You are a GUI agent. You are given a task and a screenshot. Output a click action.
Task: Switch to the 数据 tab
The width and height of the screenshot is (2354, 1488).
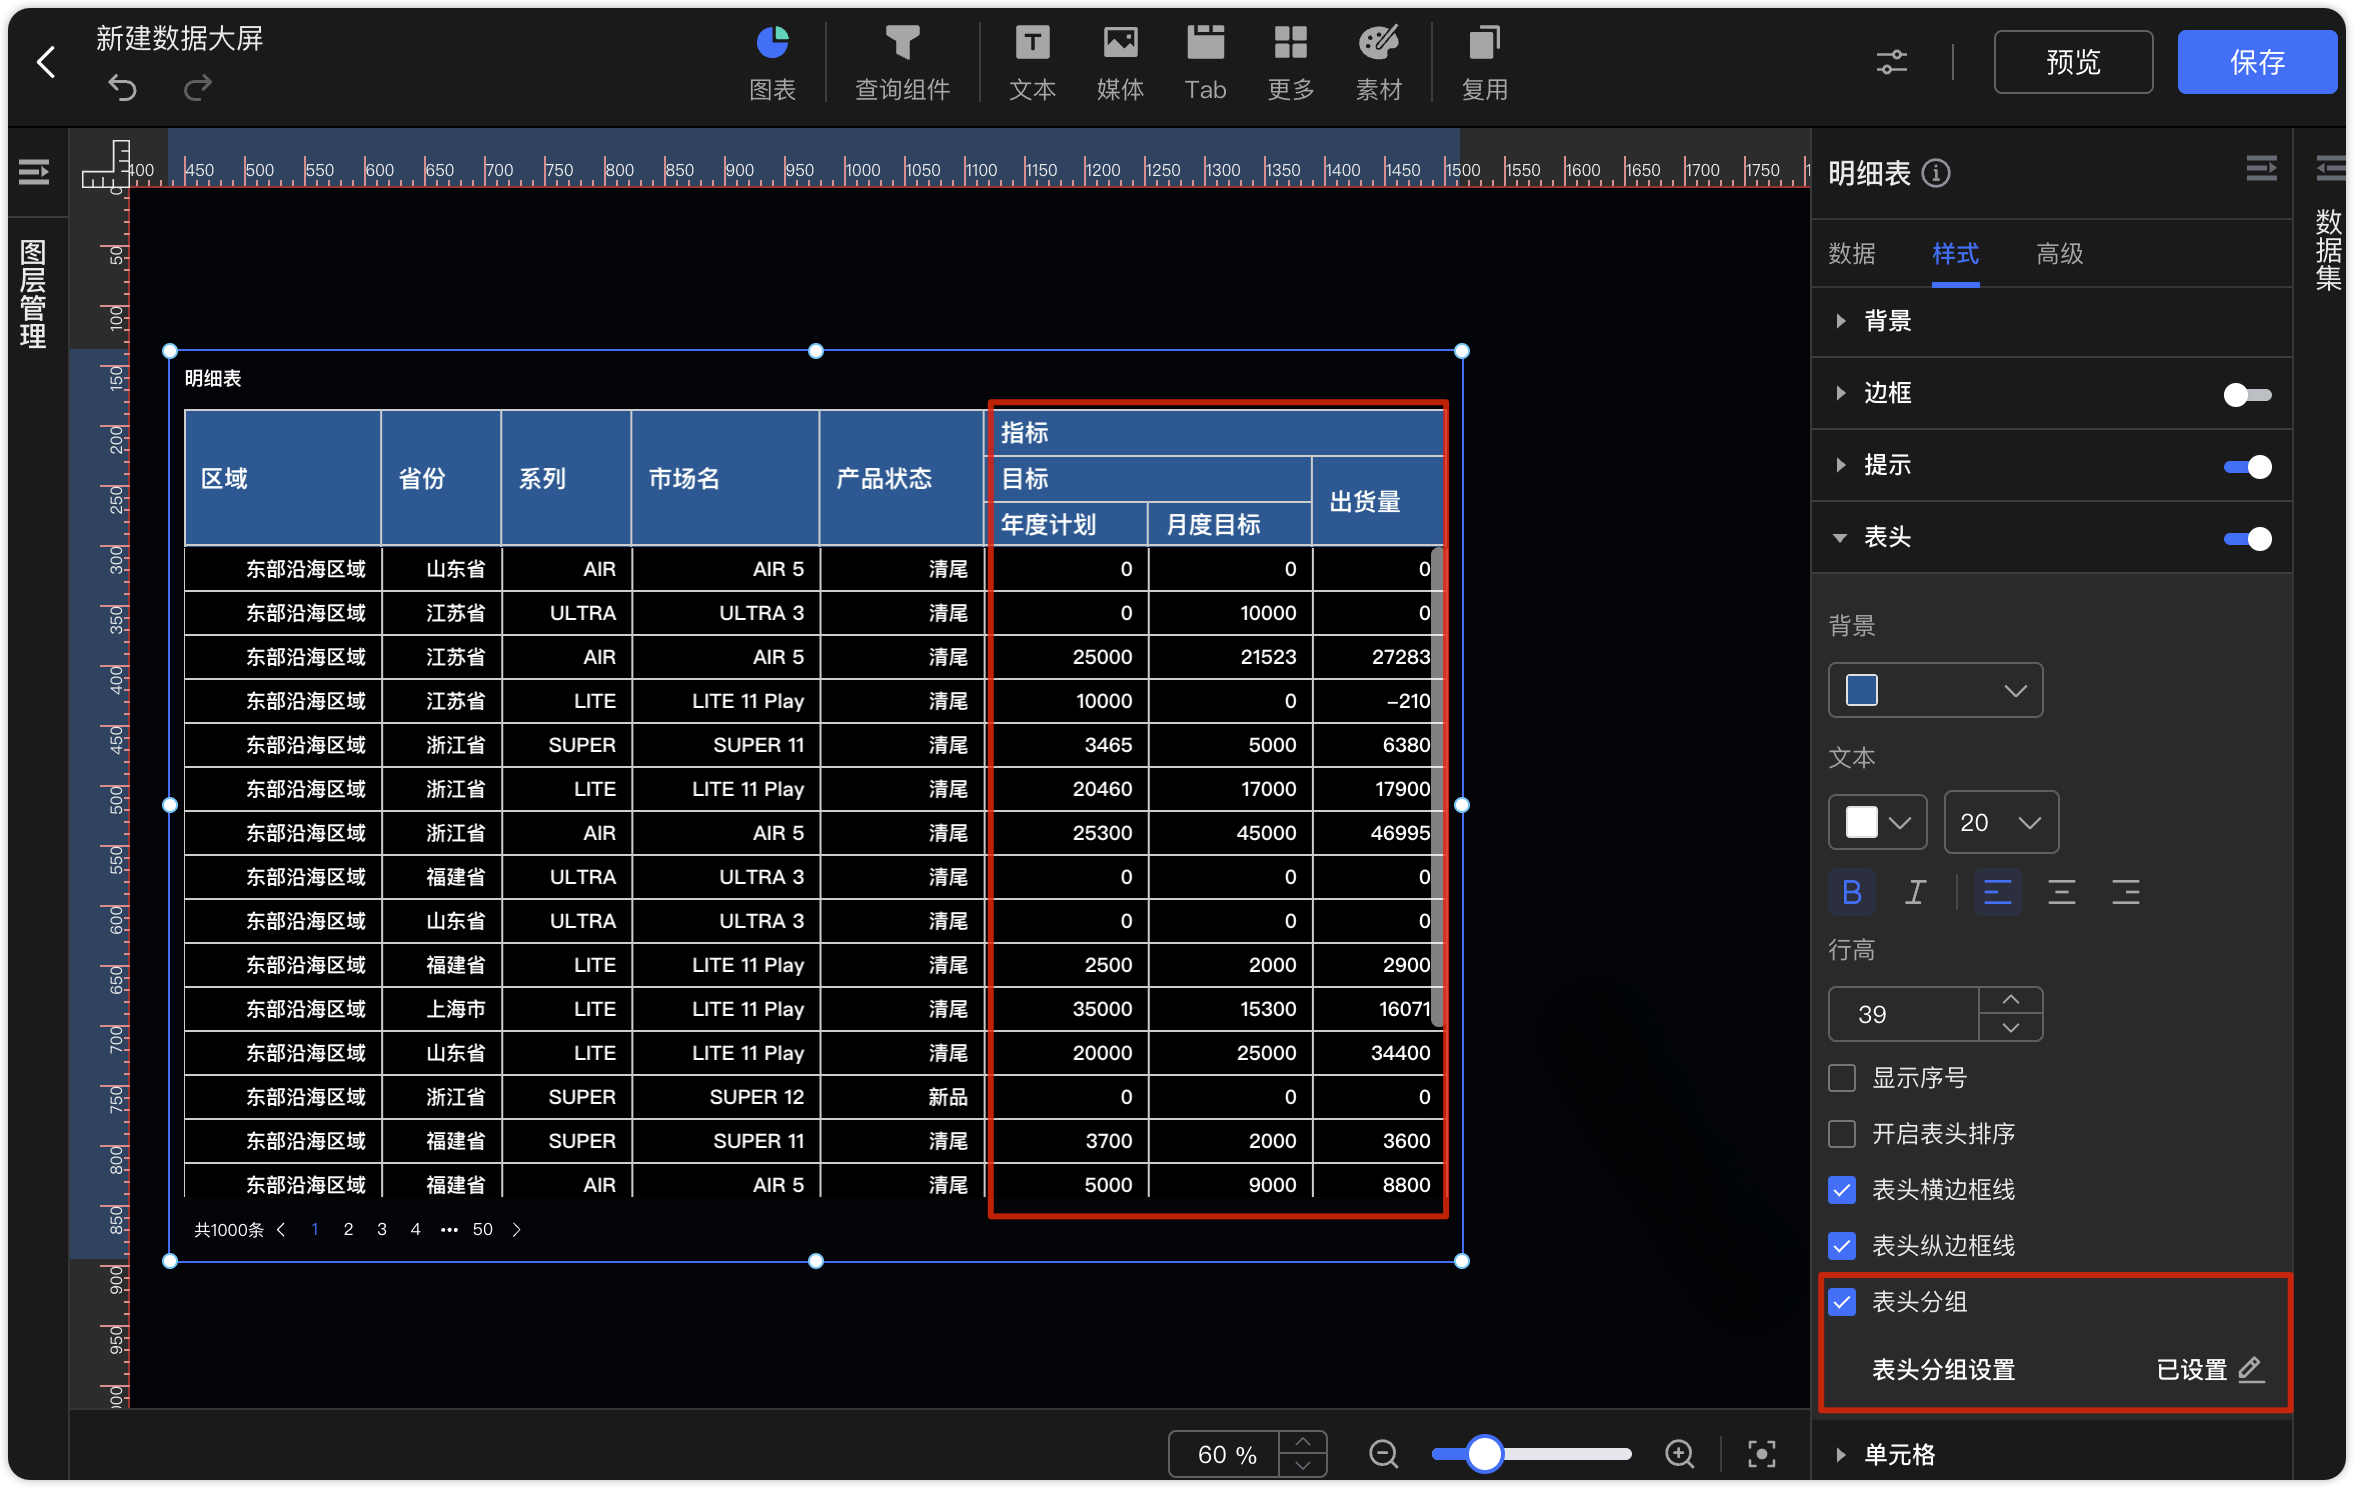(1851, 254)
